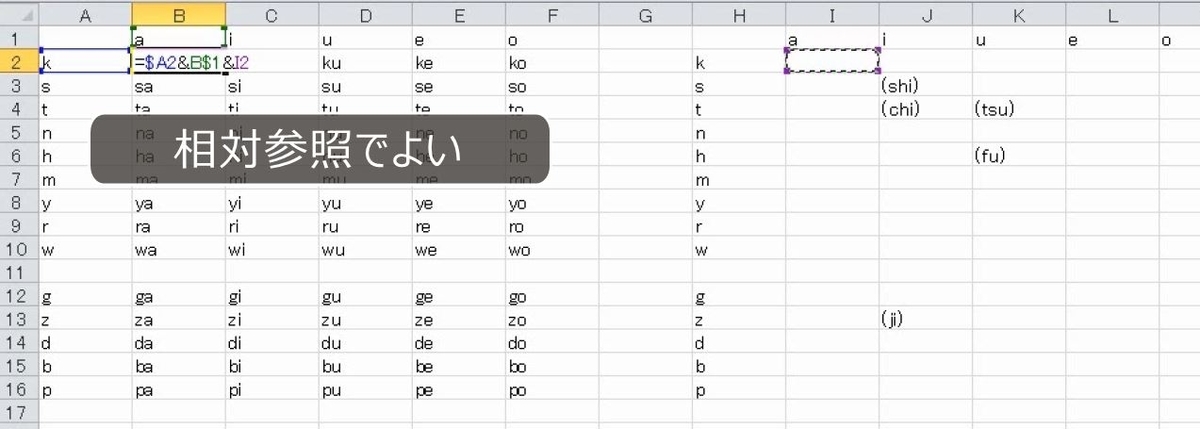Screen dimensions: 1200x429
Task: Select column header F
Action: pos(552,15)
